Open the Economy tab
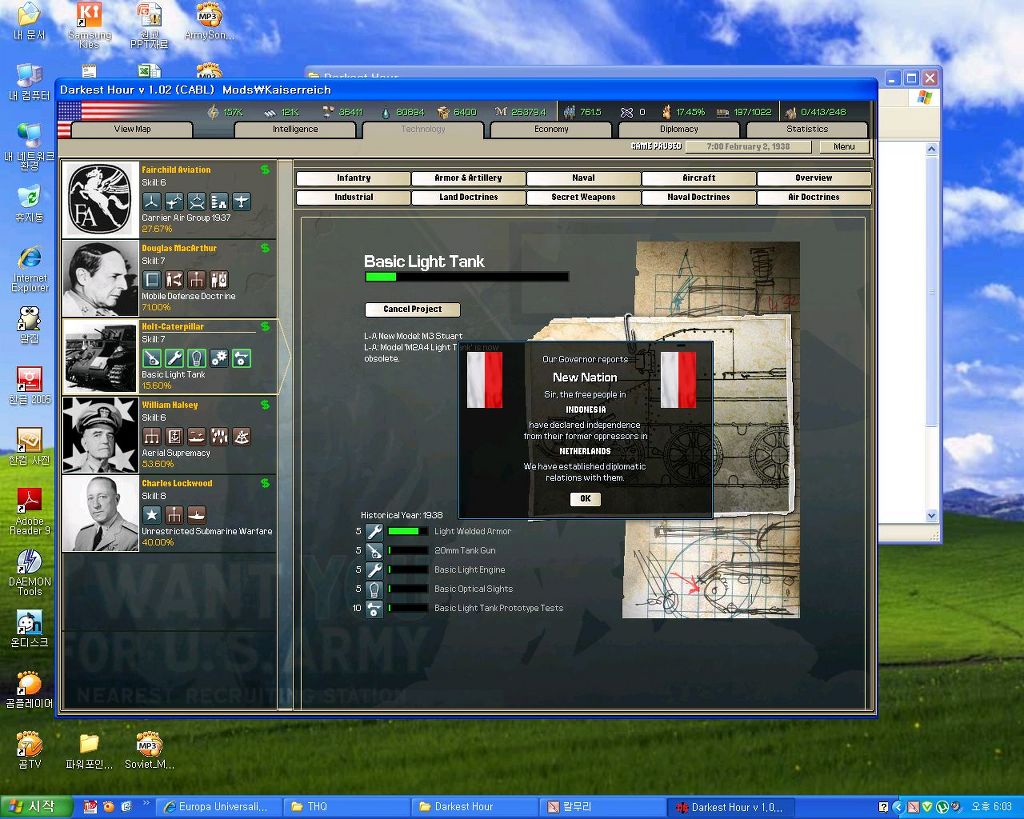This screenshot has height=819, width=1024. [x=551, y=129]
